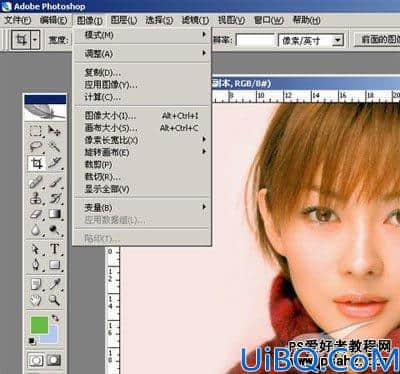Click the 前面的图像 button
This screenshot has height=374, width=400.
point(377,40)
